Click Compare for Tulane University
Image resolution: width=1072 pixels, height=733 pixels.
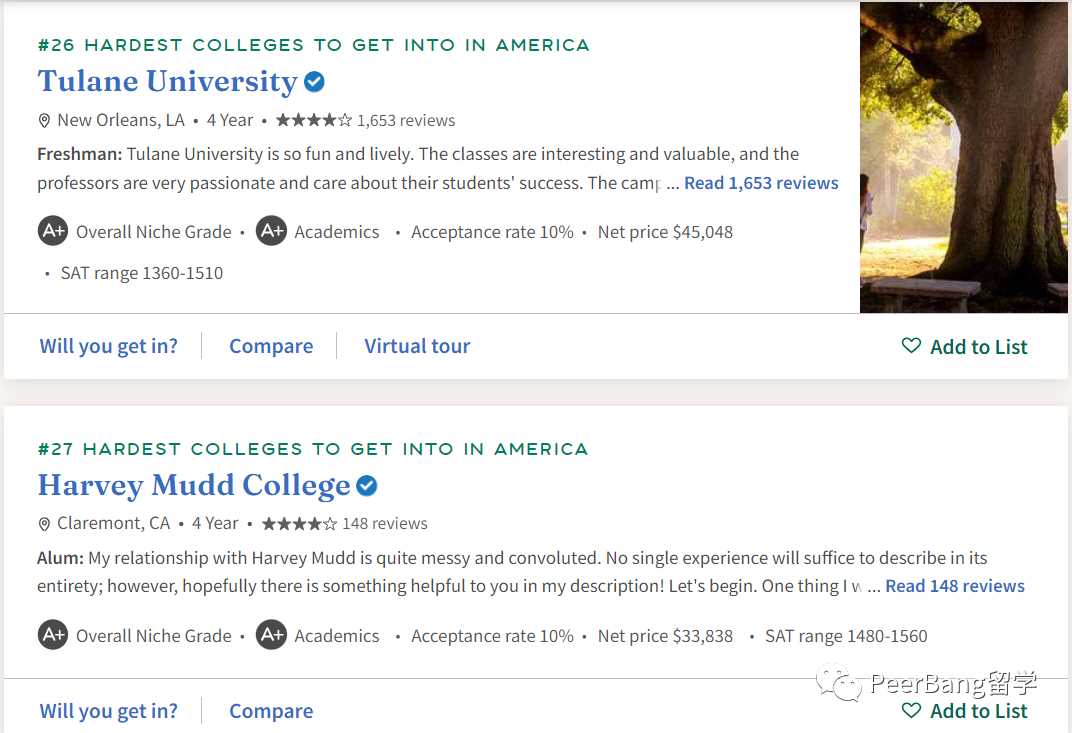click(x=271, y=346)
